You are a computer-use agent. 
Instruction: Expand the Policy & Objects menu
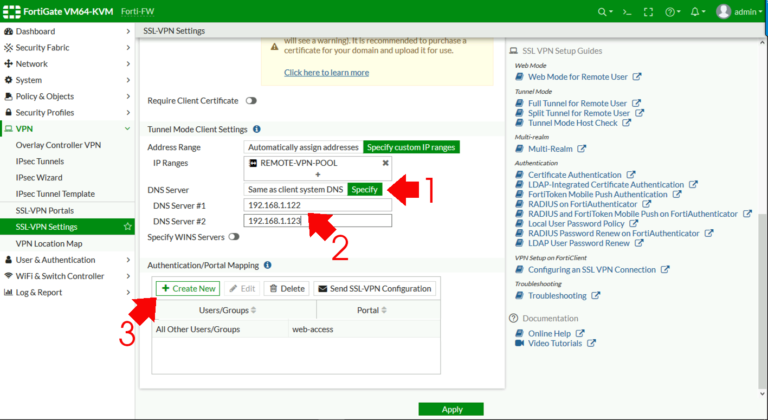(128, 96)
